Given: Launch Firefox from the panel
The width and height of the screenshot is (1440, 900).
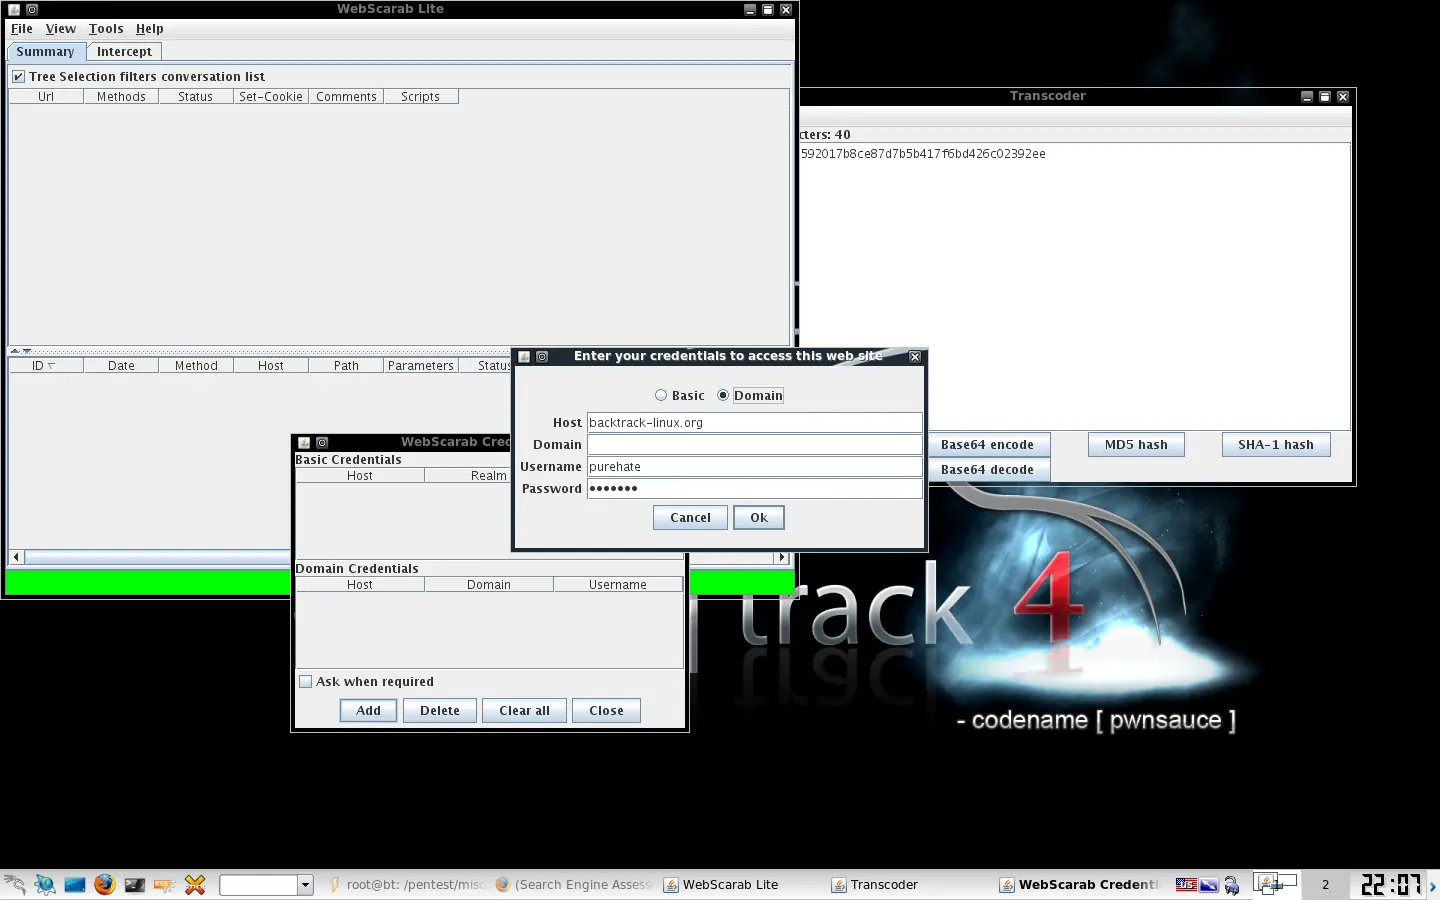Looking at the screenshot, I should pos(104,885).
